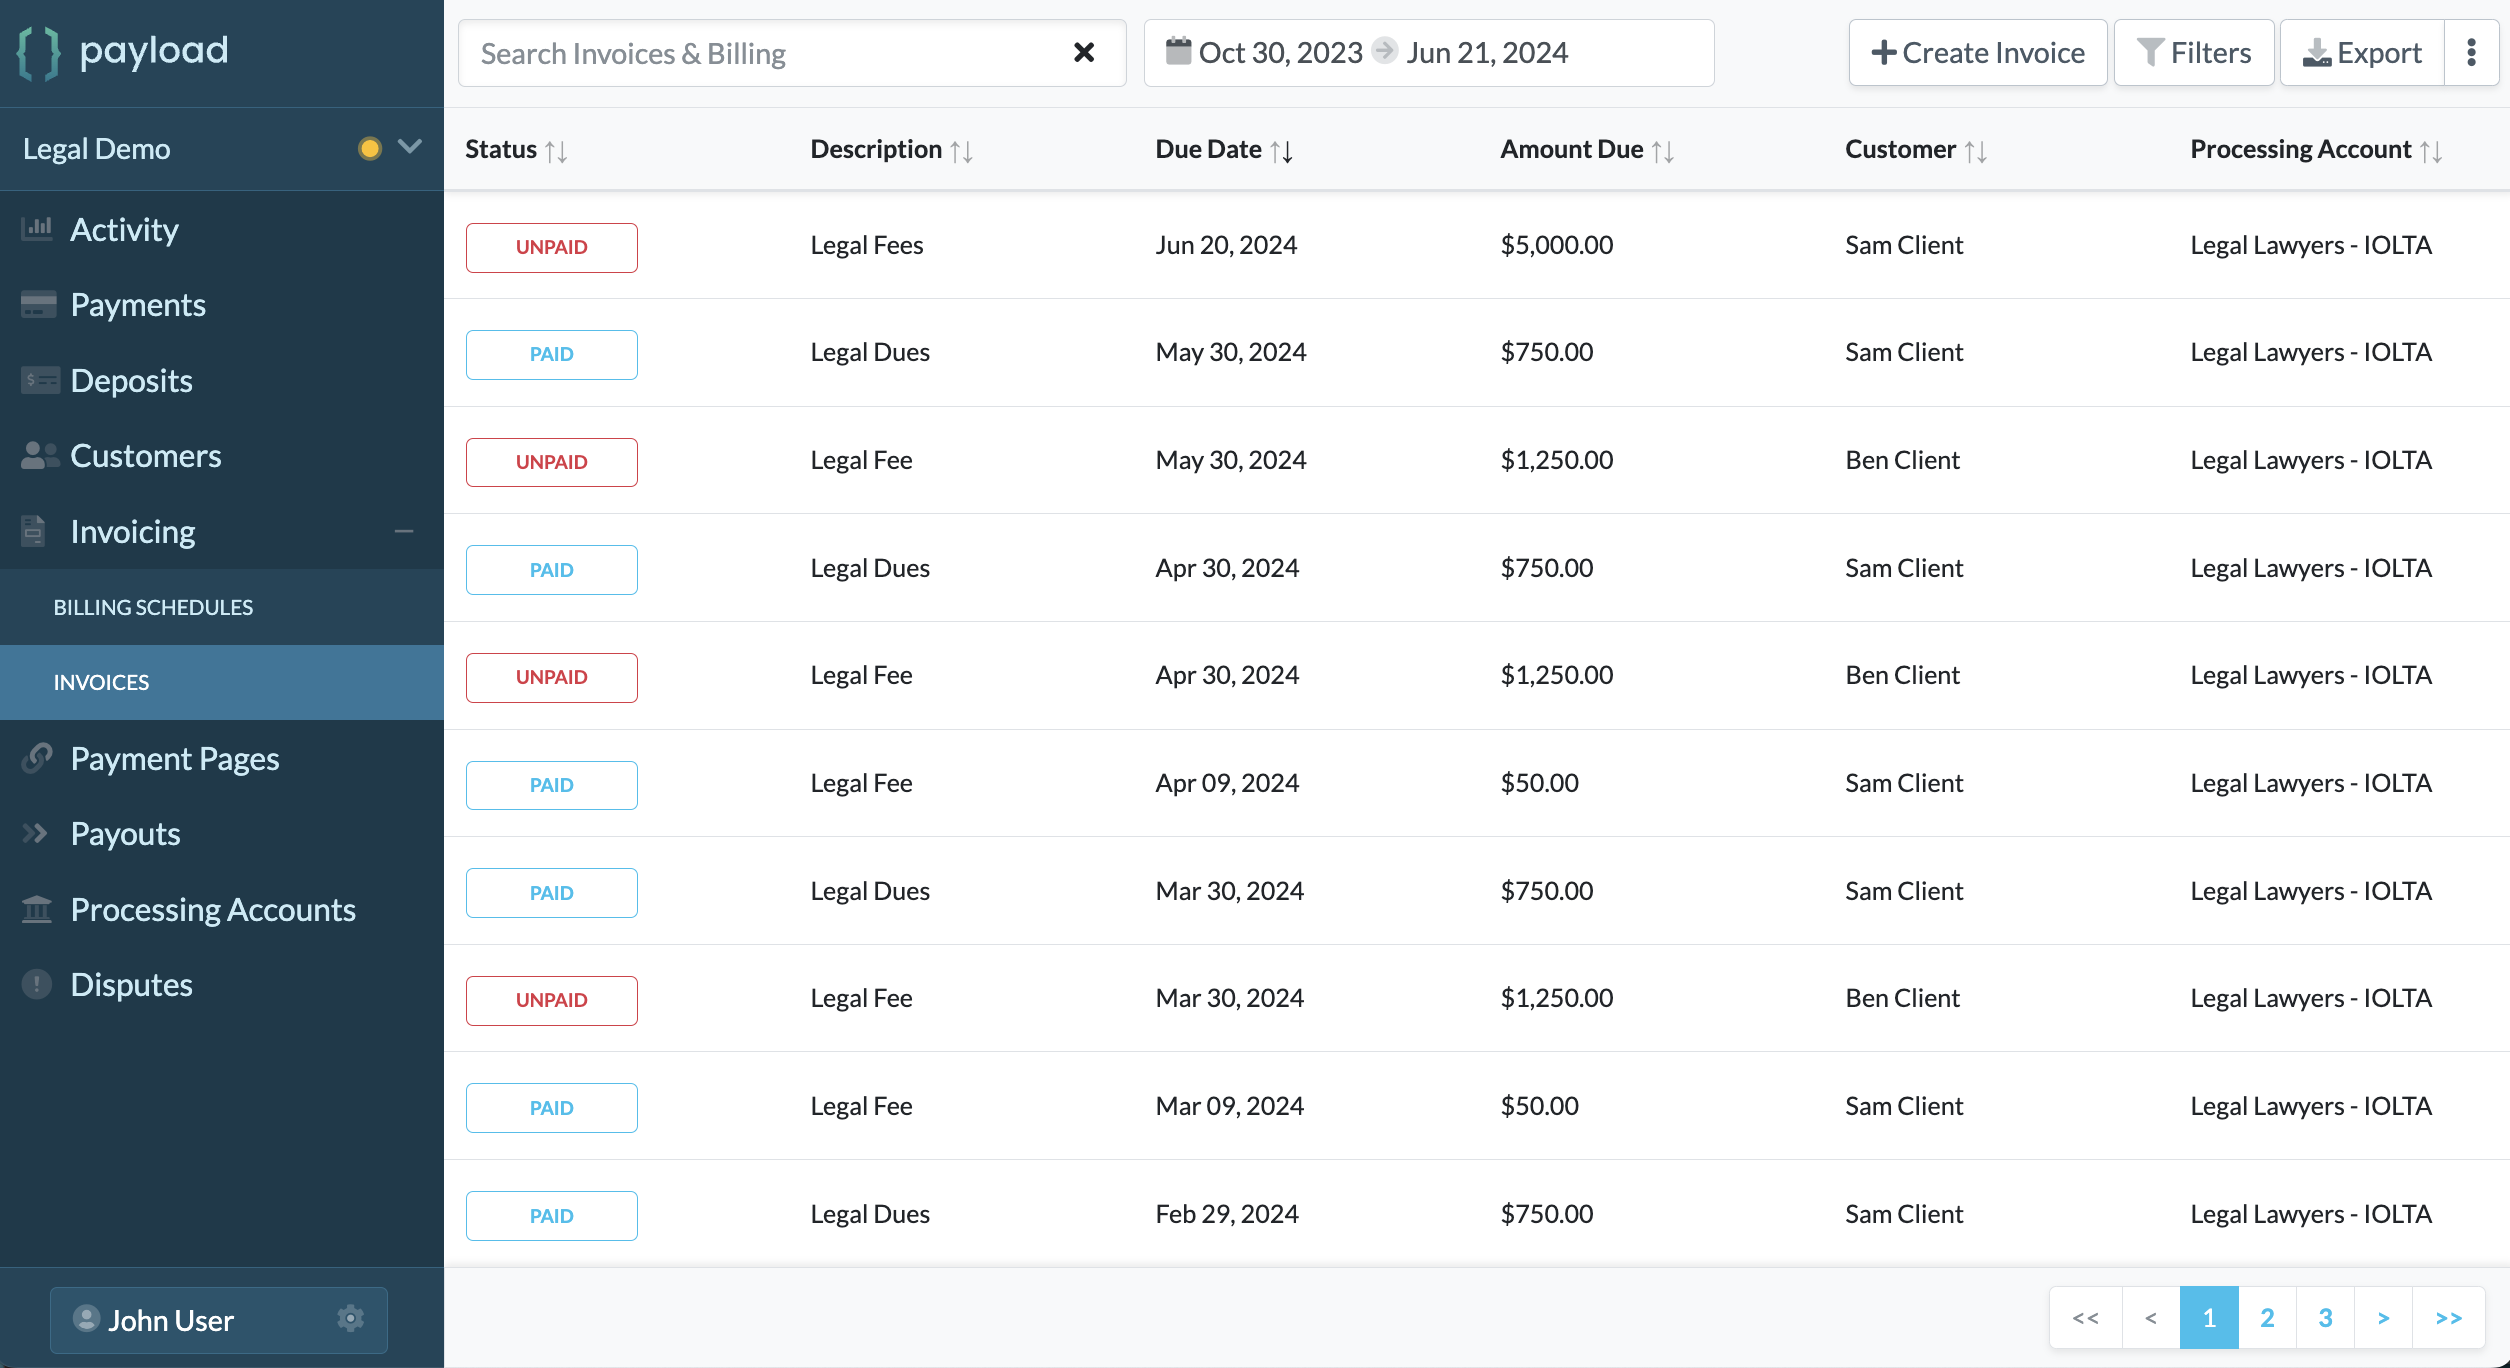The height and width of the screenshot is (1368, 2510).
Task: Open Payments via the card icon
Action: [37, 304]
